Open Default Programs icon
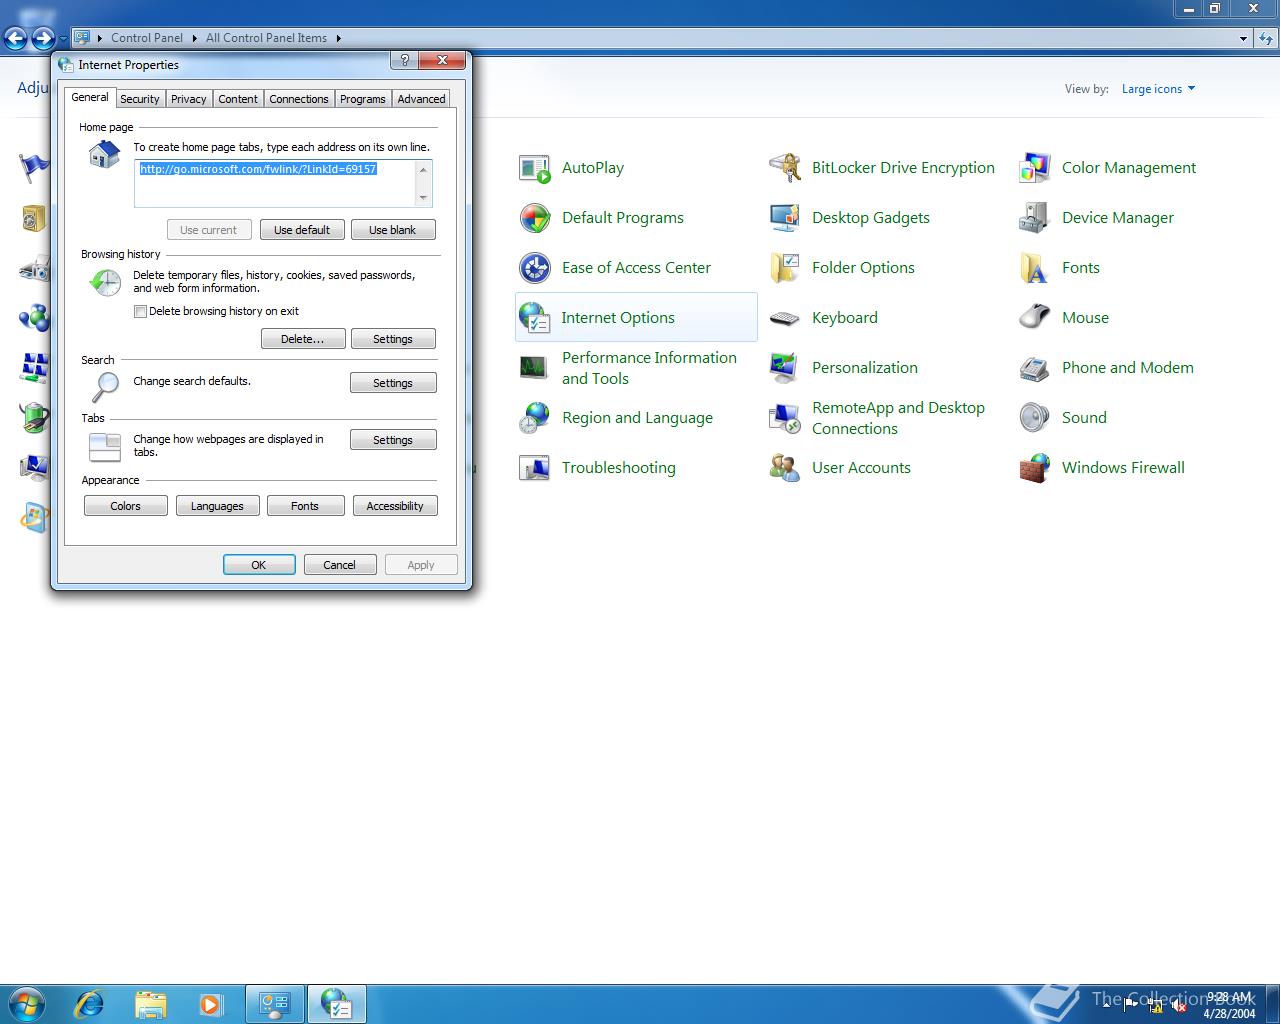Screen dimensions: 1280x1024 click(x=535, y=218)
